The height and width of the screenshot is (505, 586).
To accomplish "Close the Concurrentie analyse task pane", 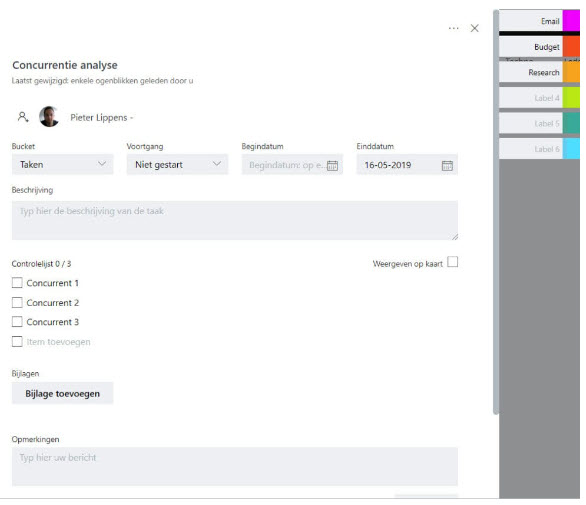I will pos(475,28).
